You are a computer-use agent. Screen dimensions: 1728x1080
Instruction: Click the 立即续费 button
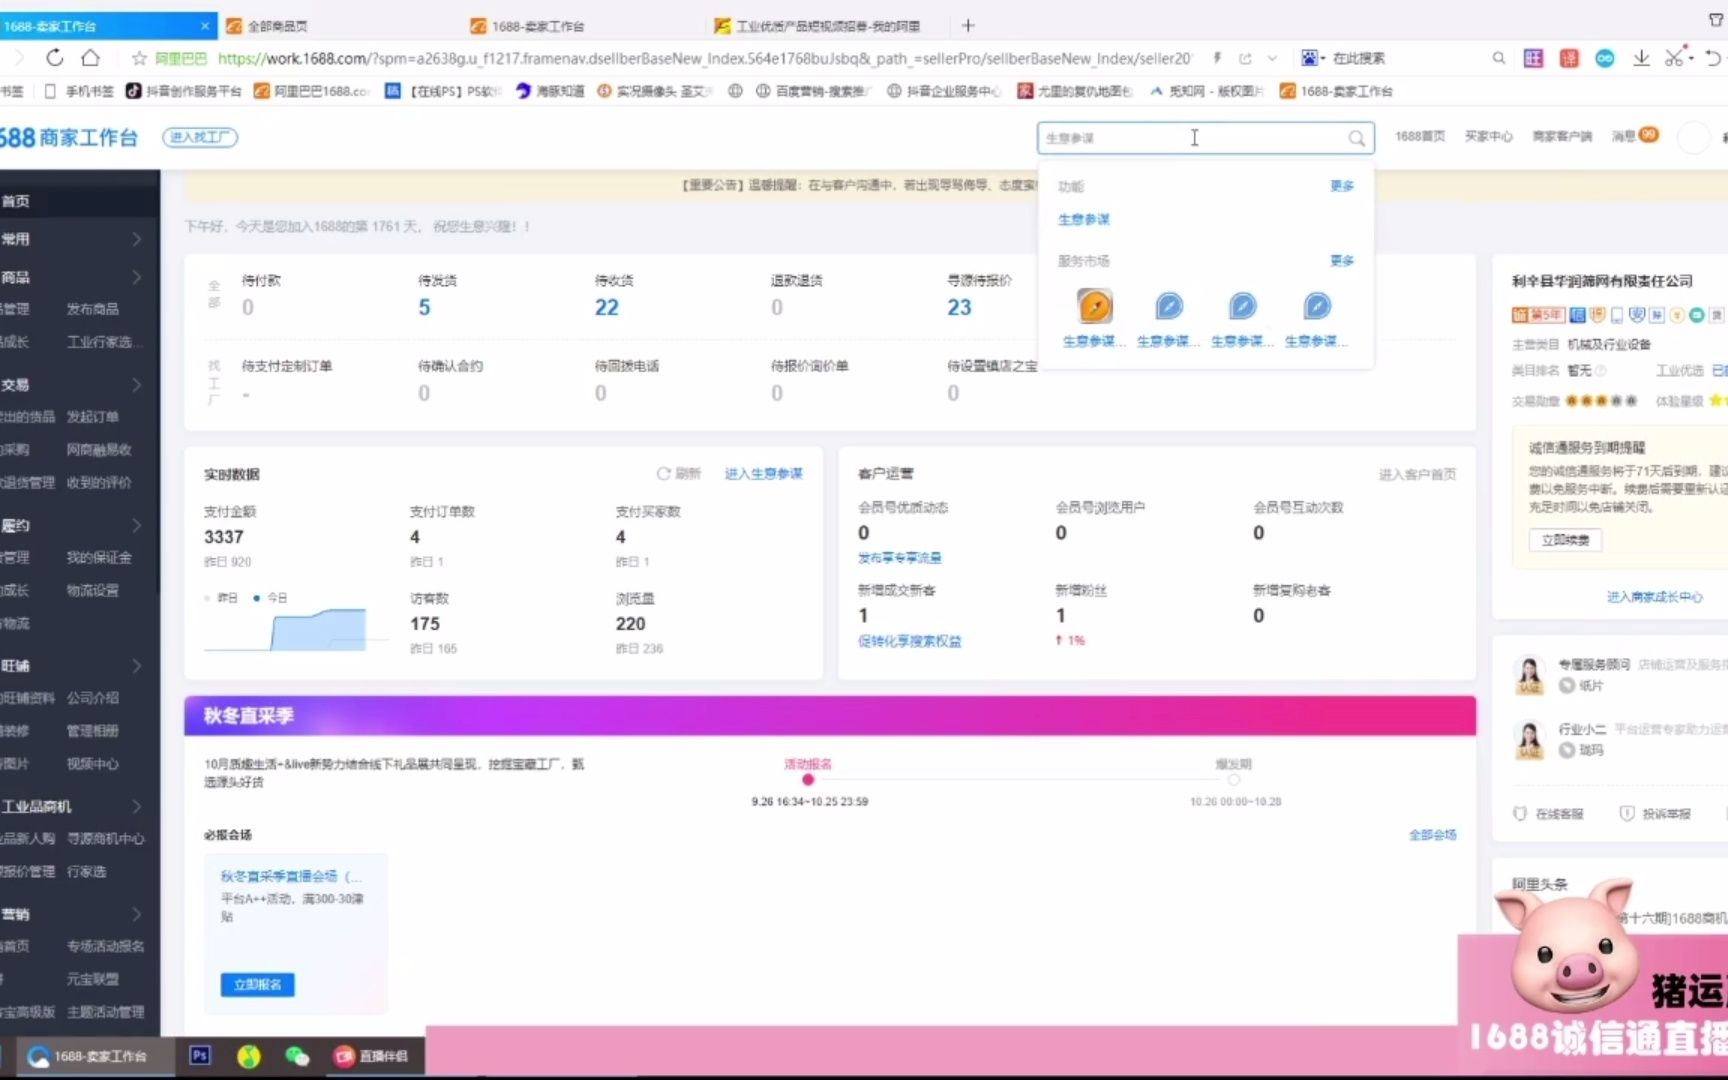[x=1565, y=540]
